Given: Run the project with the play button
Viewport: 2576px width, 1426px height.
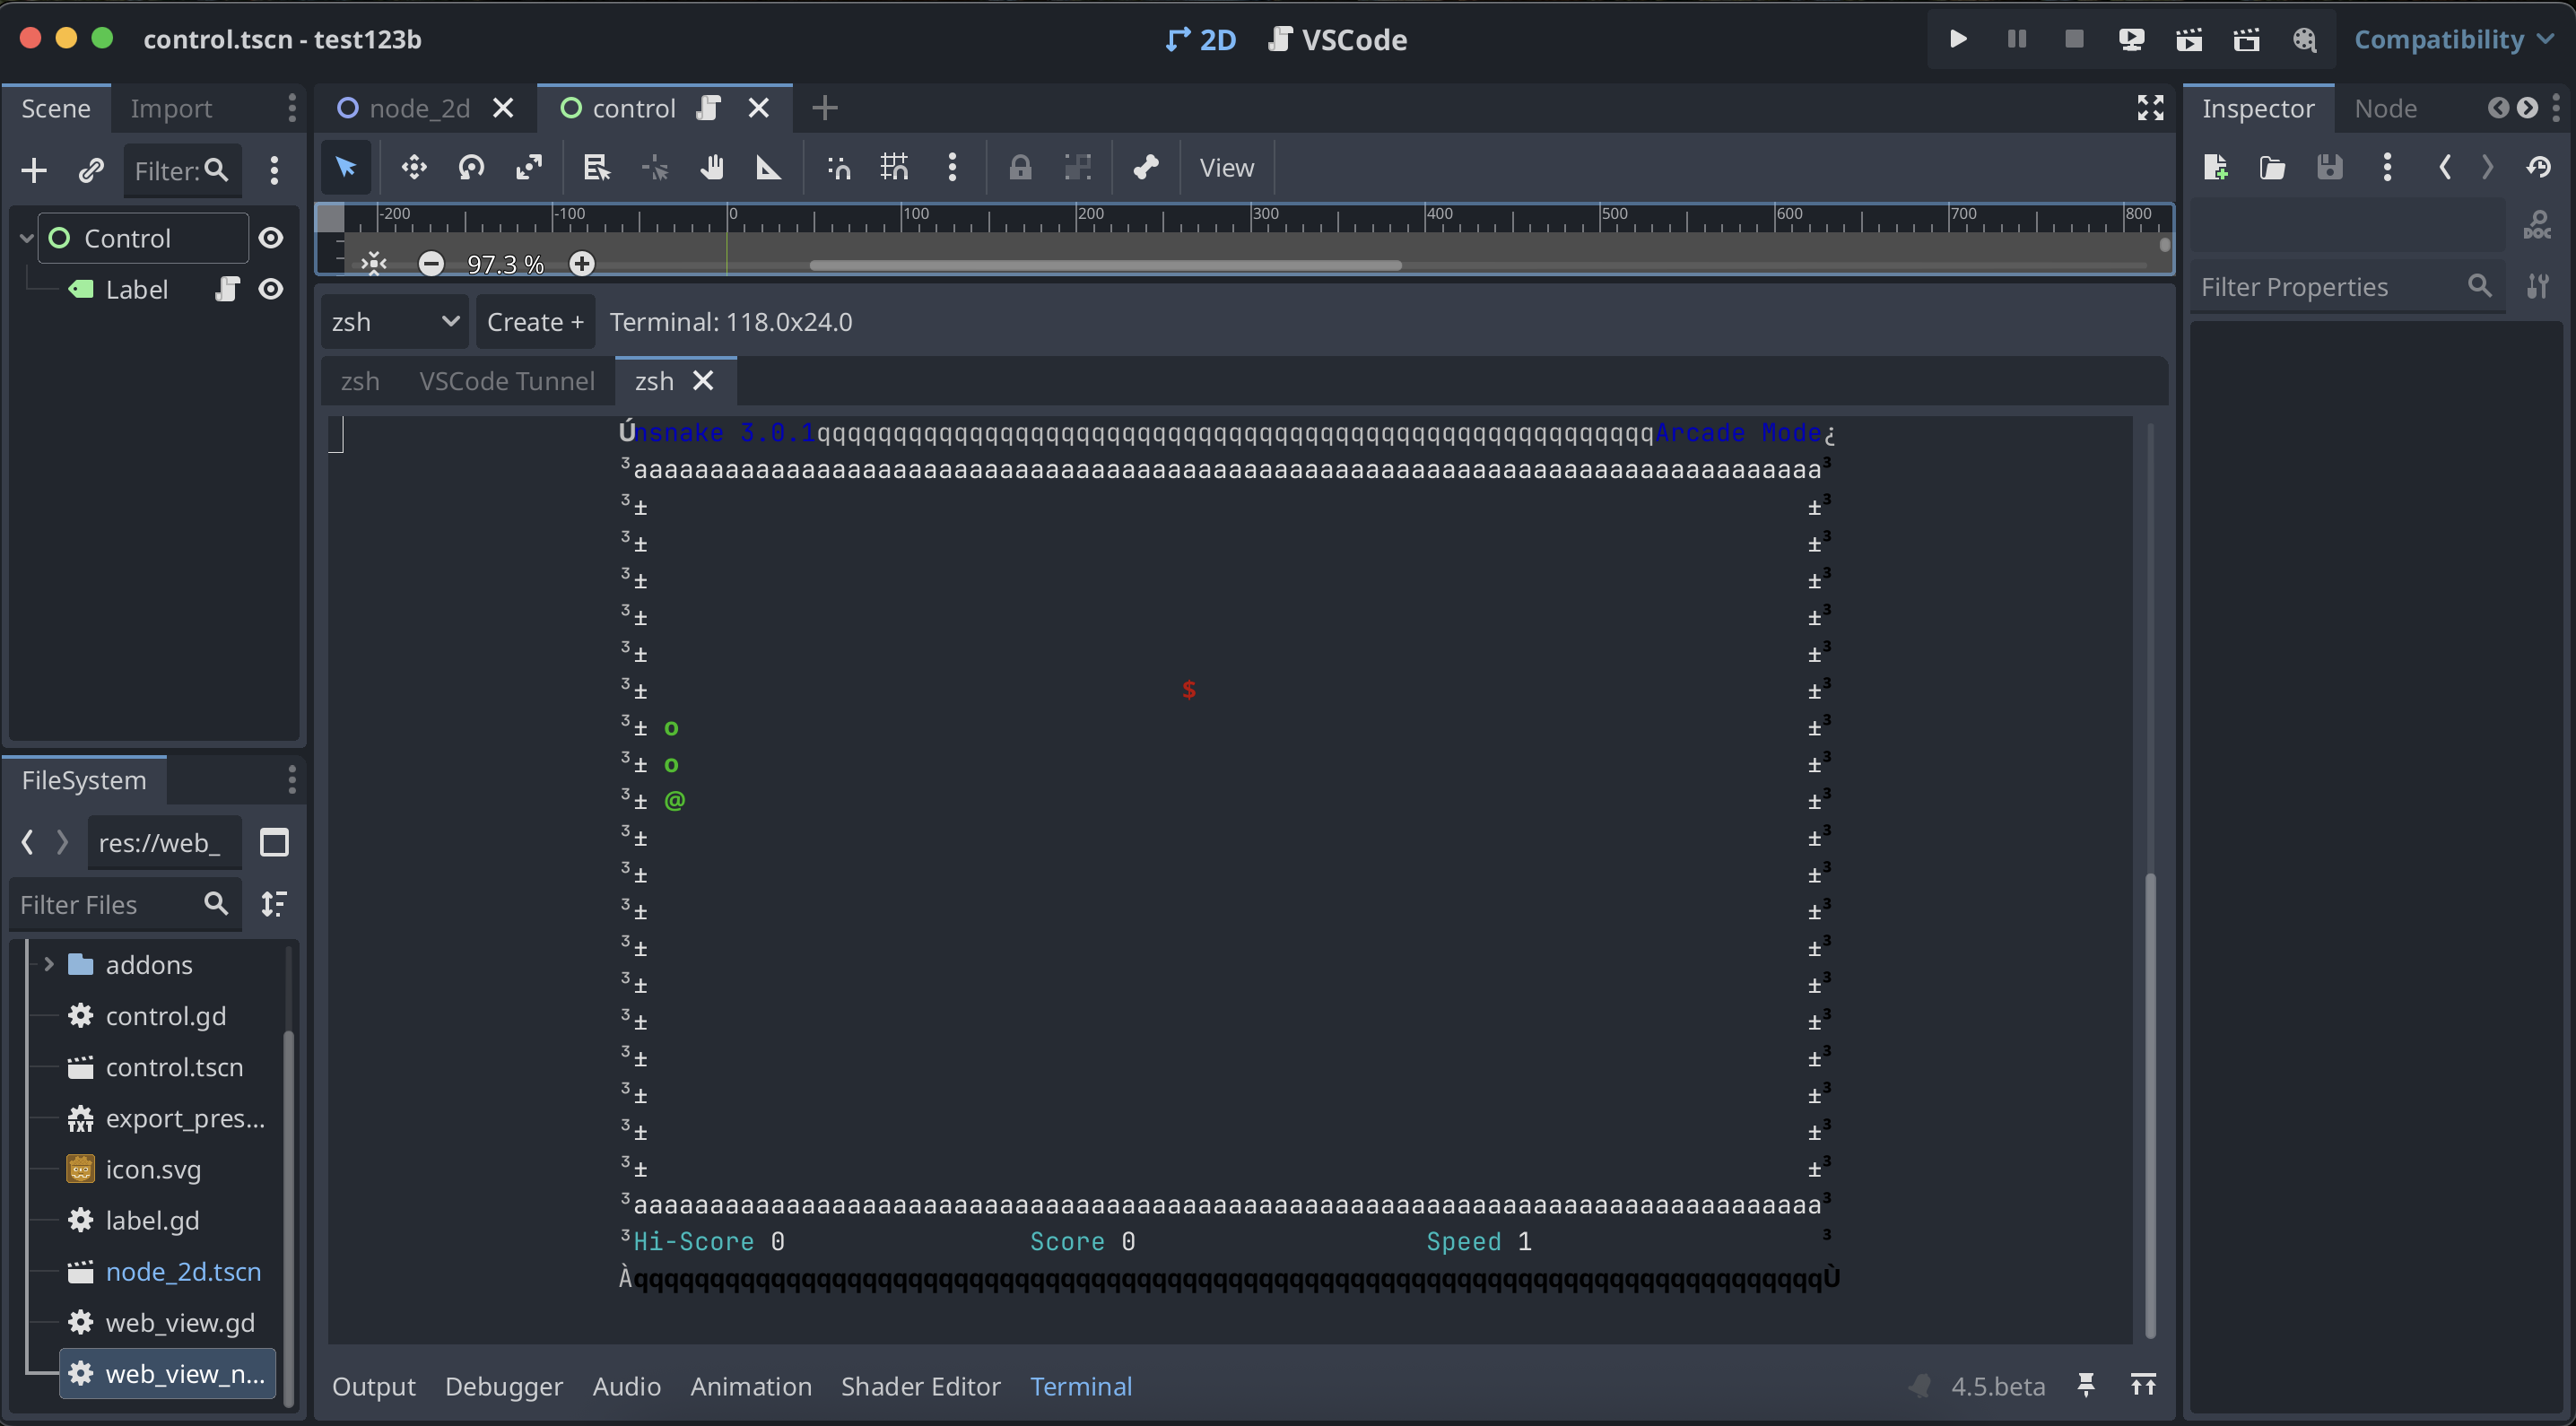Looking at the screenshot, I should 1958,39.
